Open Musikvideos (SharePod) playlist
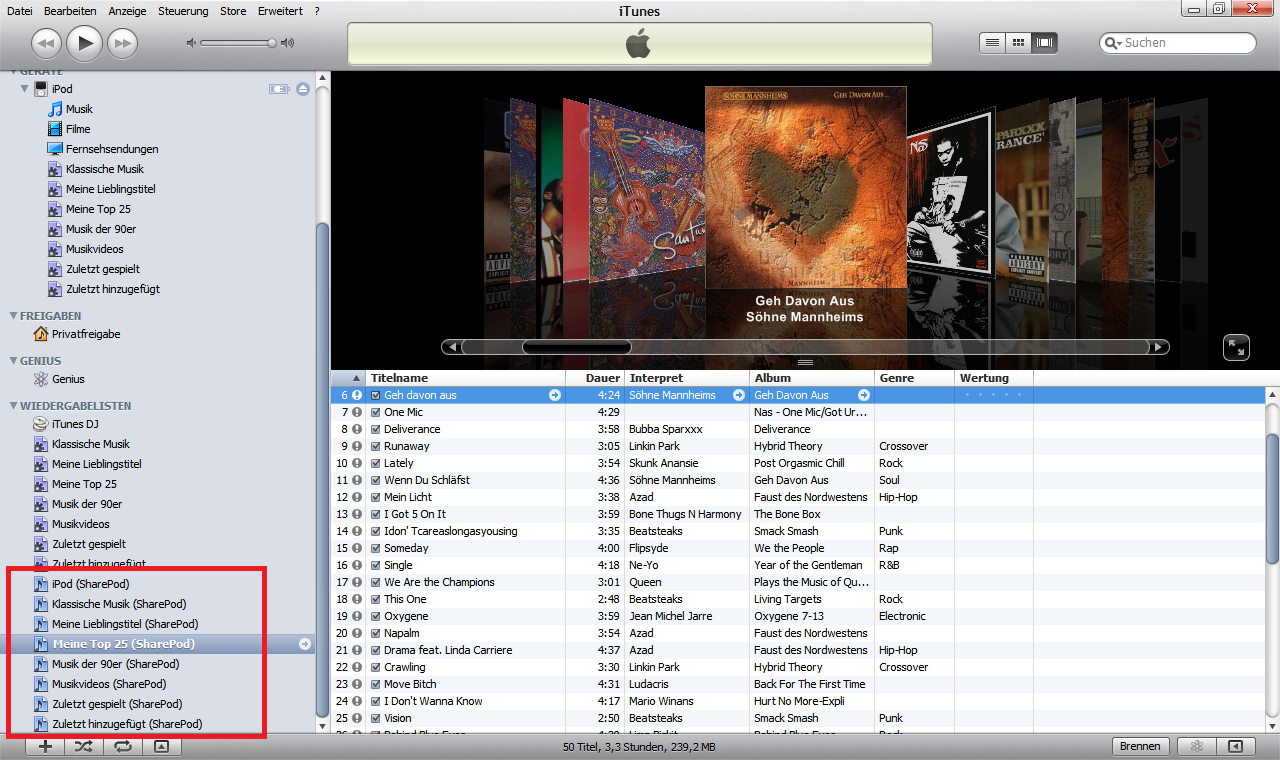Screen dimensions: 1280x760 click(x=109, y=684)
